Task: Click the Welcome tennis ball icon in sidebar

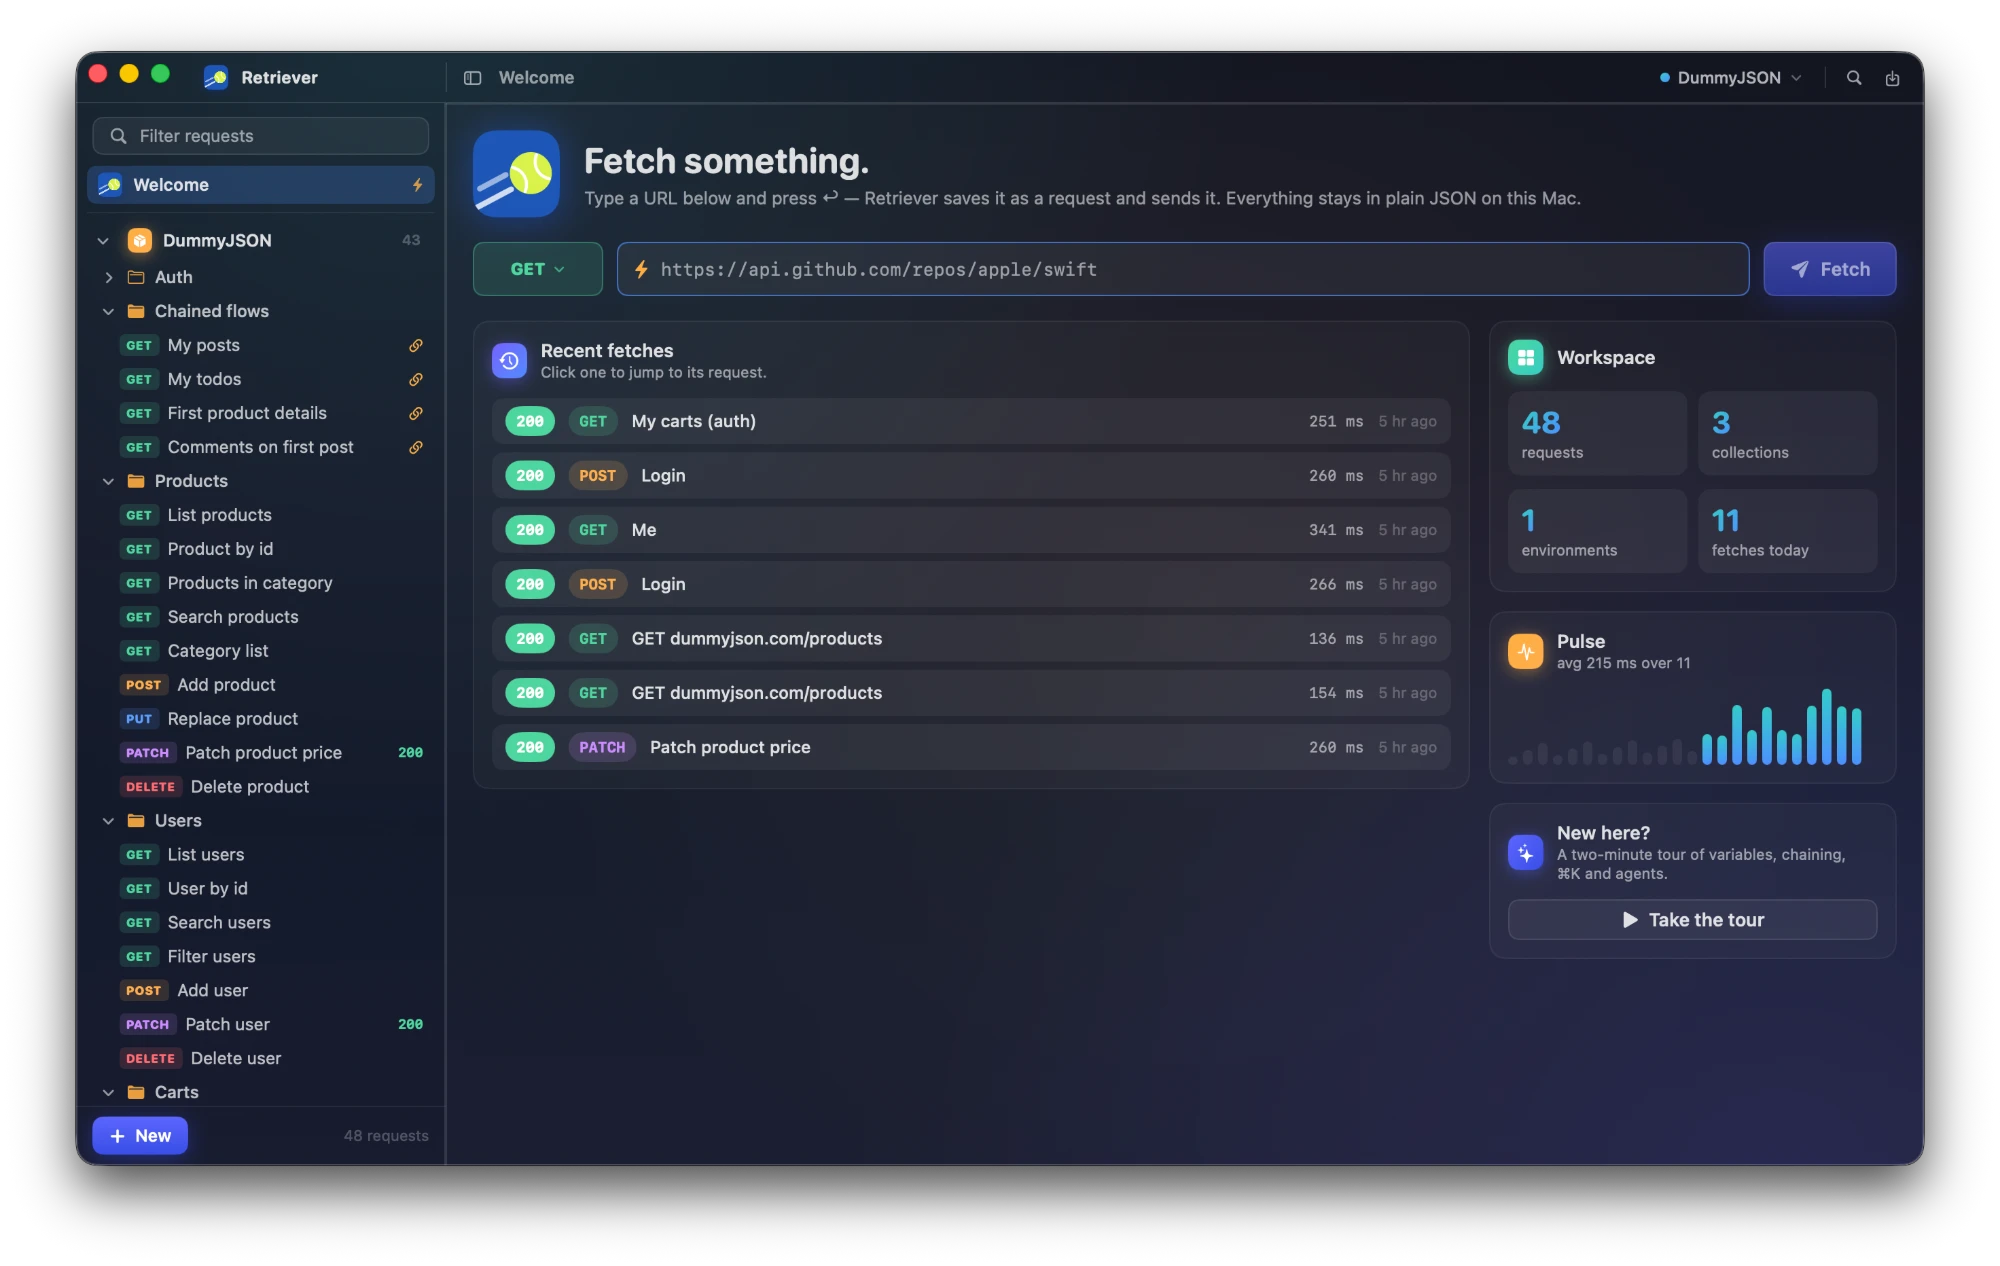Action: pyautogui.click(x=110, y=185)
